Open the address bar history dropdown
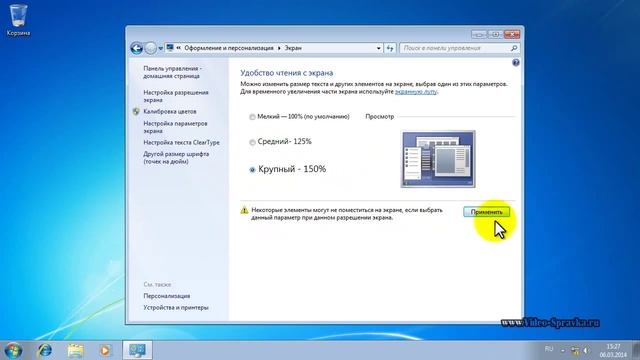The height and width of the screenshot is (360, 640). pos(378,48)
